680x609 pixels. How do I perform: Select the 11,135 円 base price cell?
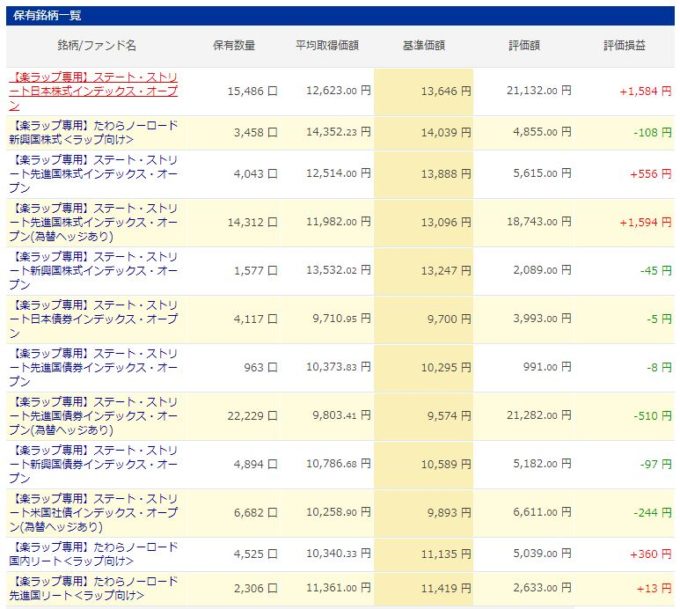click(x=446, y=554)
